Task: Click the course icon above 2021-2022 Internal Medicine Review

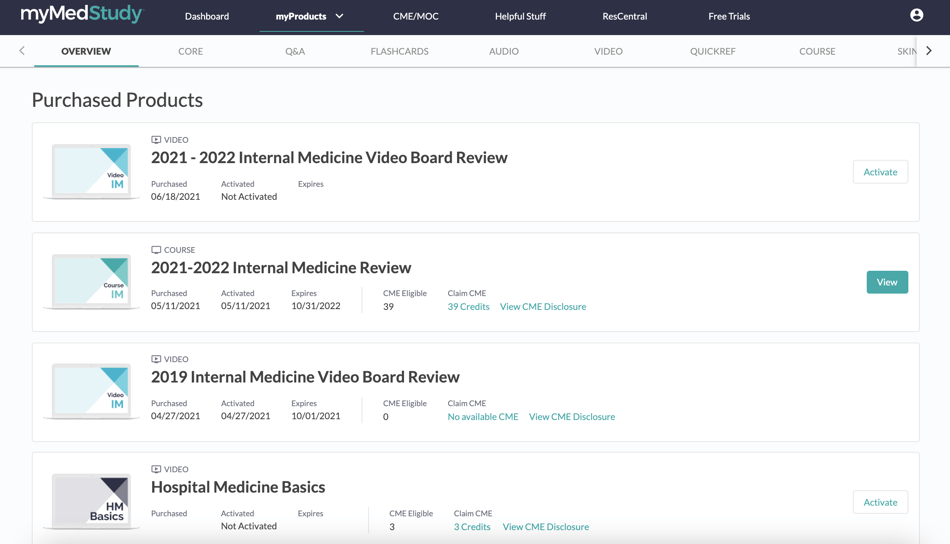Action: point(156,250)
